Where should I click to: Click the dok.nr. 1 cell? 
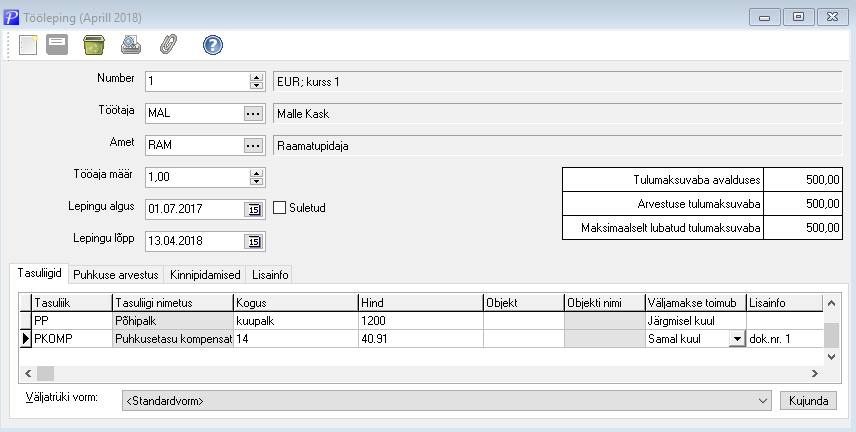(x=784, y=339)
